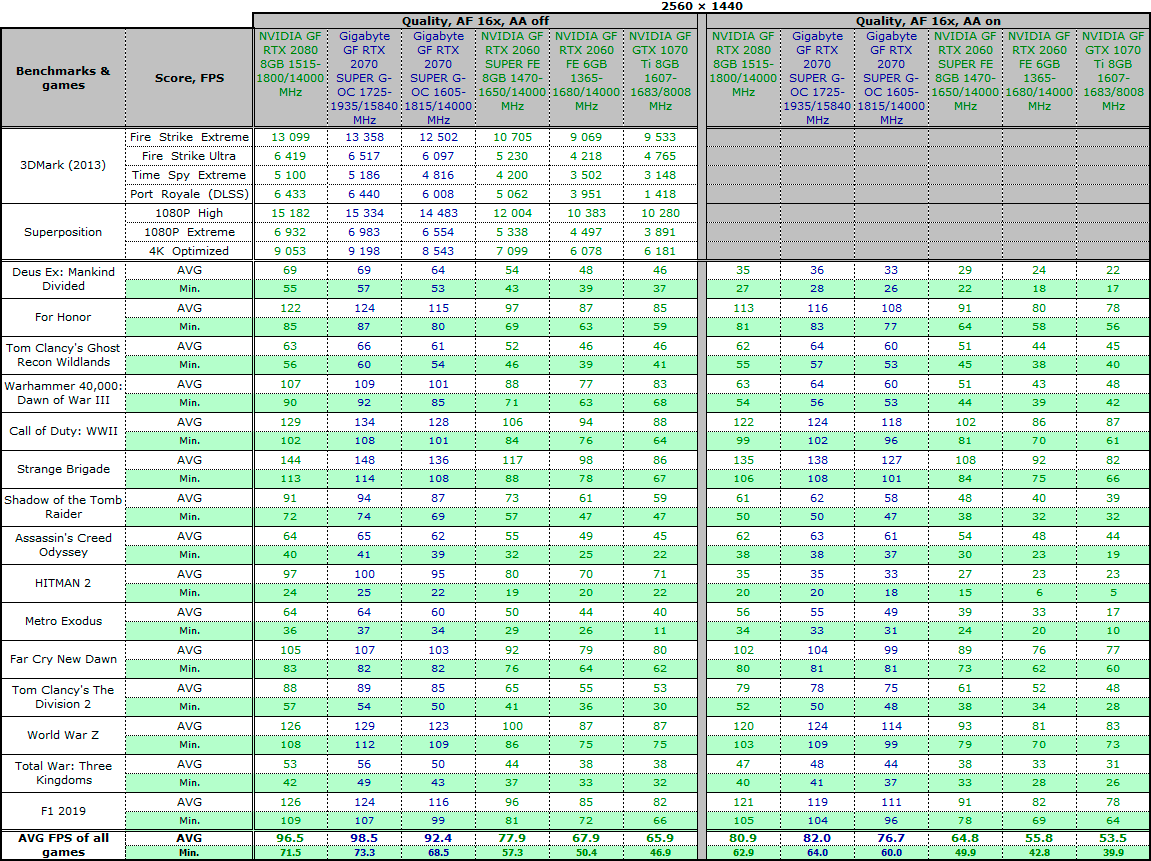1151x861 pixels.
Task: Click the '4K Optimized' preset label
Action: click(189, 251)
